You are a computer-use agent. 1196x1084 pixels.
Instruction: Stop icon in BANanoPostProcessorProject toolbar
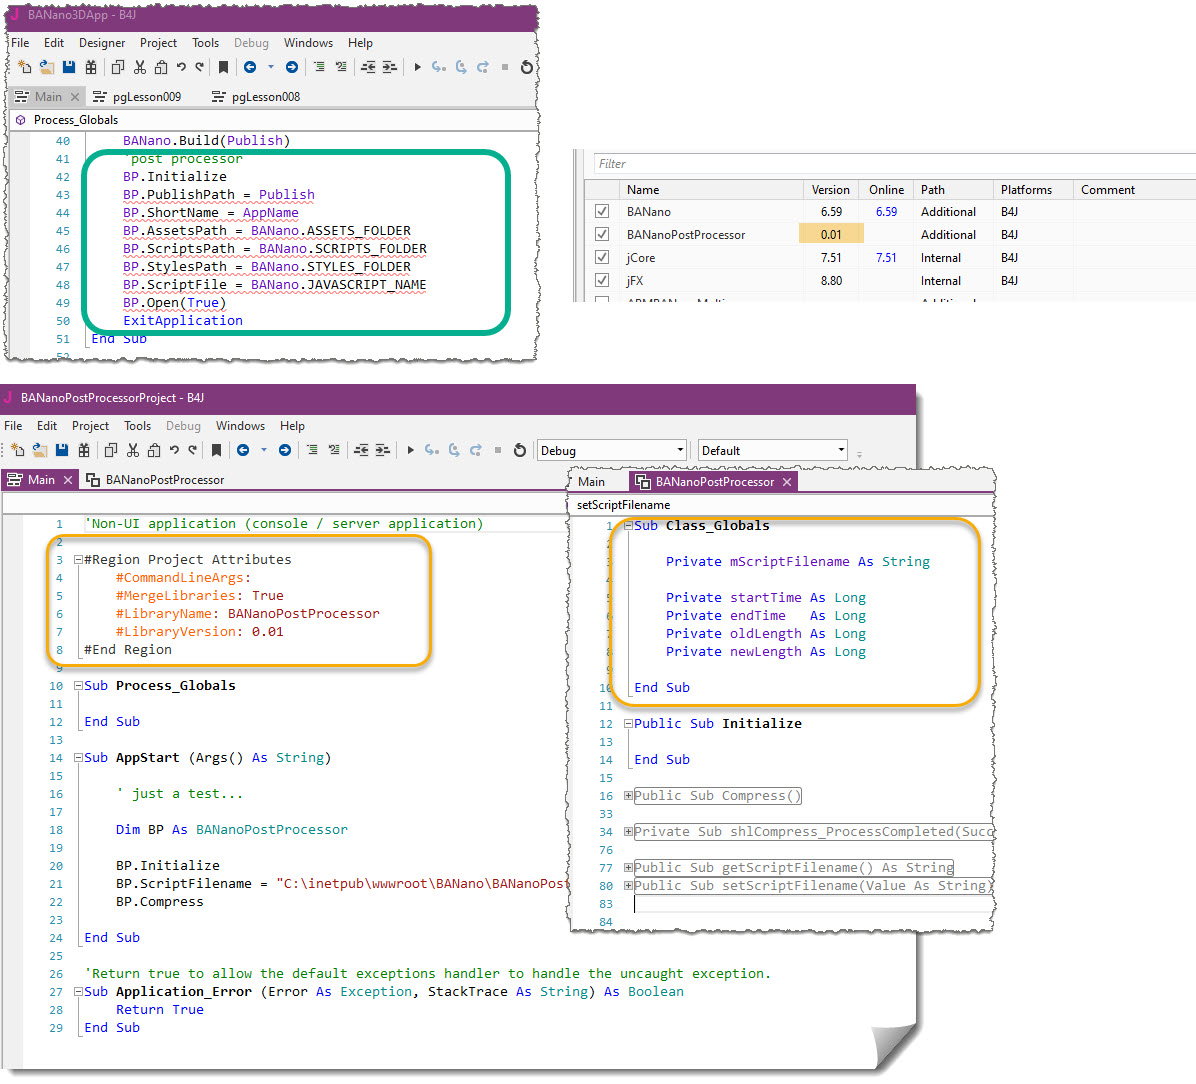[497, 450]
